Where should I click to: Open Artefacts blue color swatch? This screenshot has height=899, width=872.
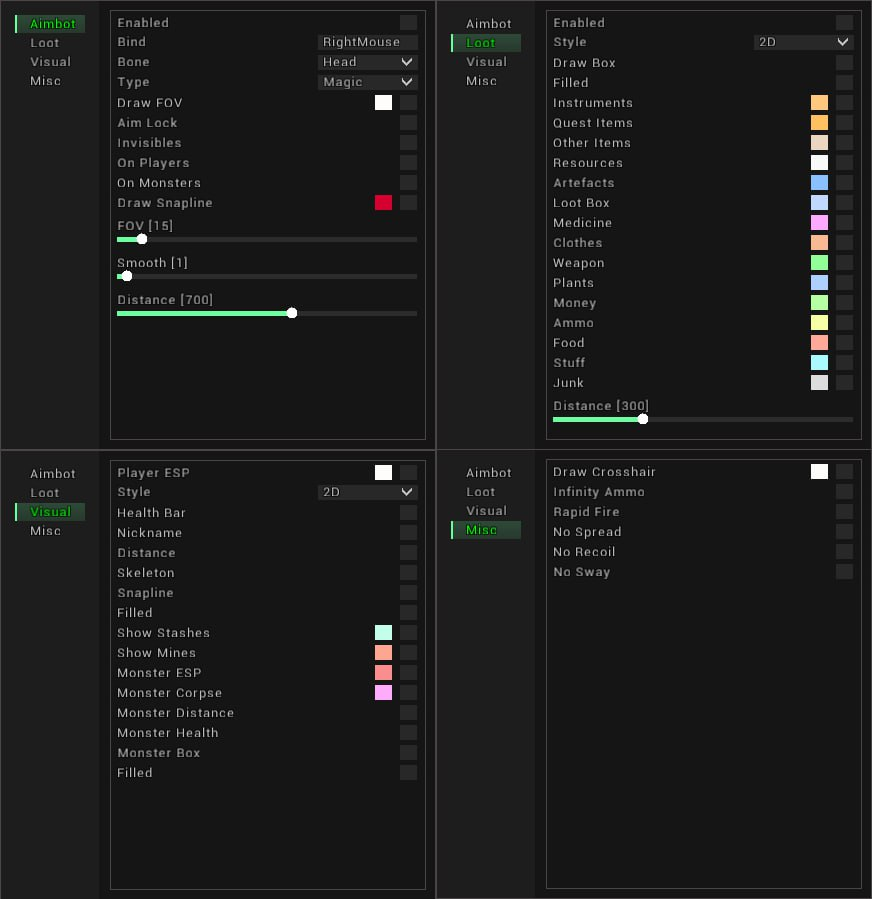tap(819, 182)
